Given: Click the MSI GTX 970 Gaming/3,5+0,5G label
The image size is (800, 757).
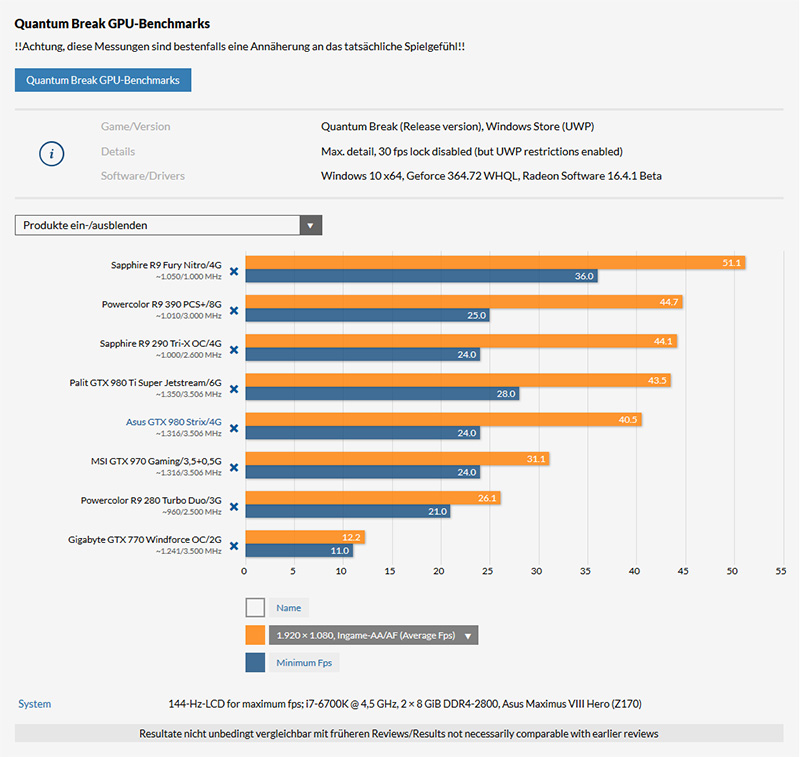Looking at the screenshot, I should tap(156, 461).
